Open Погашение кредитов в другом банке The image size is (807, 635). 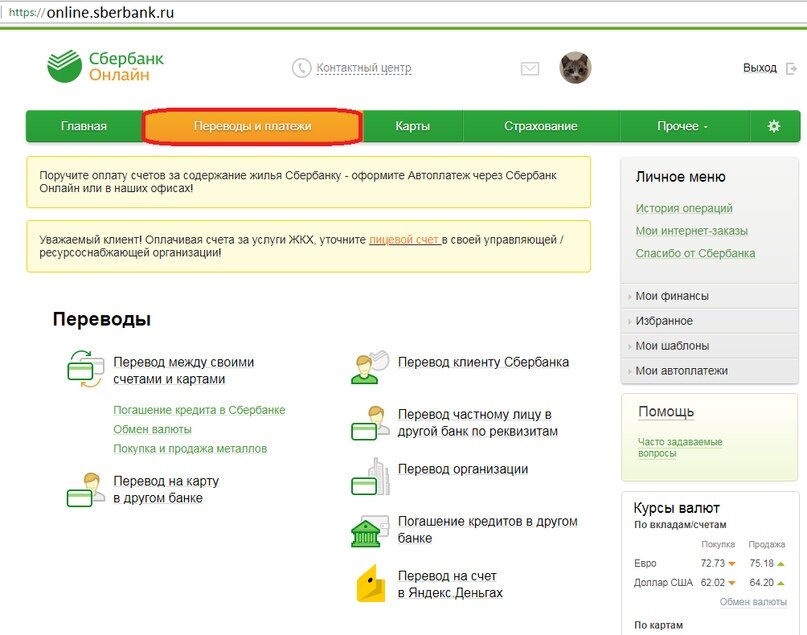point(487,530)
